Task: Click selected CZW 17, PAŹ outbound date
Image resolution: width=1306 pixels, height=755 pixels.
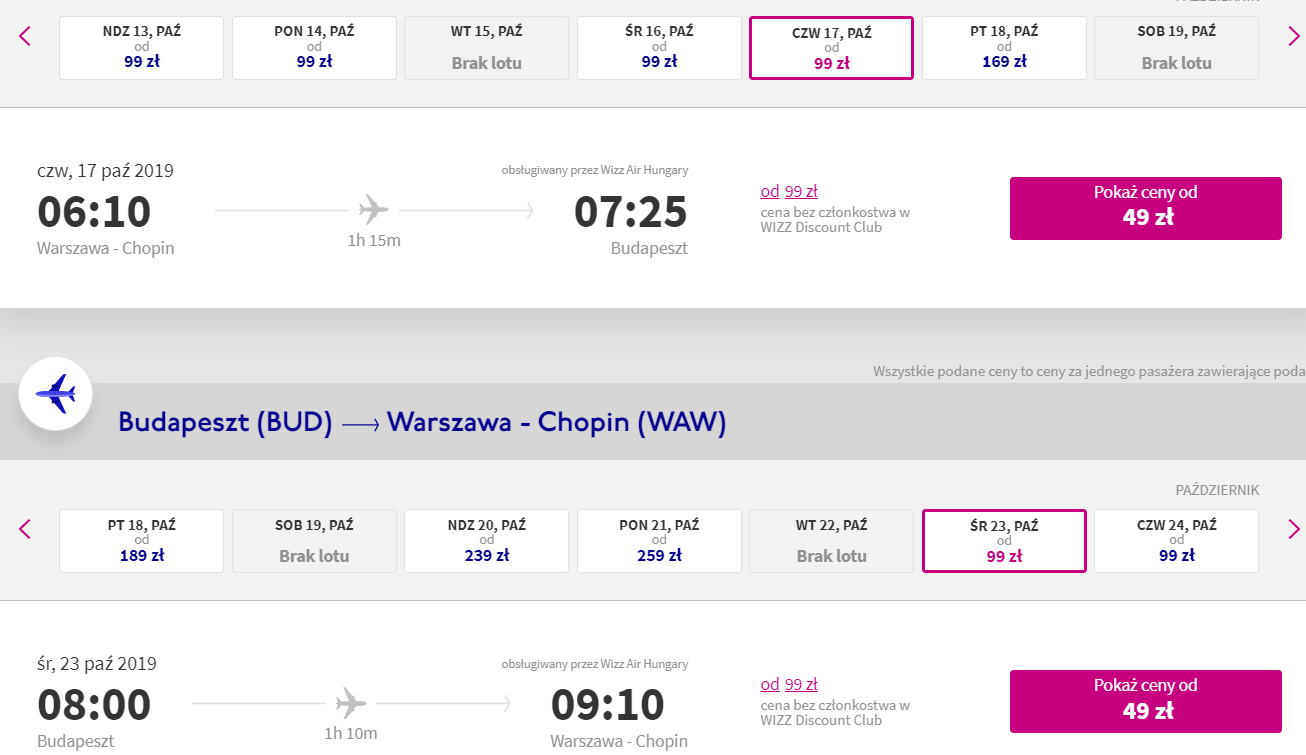Action: click(x=831, y=47)
